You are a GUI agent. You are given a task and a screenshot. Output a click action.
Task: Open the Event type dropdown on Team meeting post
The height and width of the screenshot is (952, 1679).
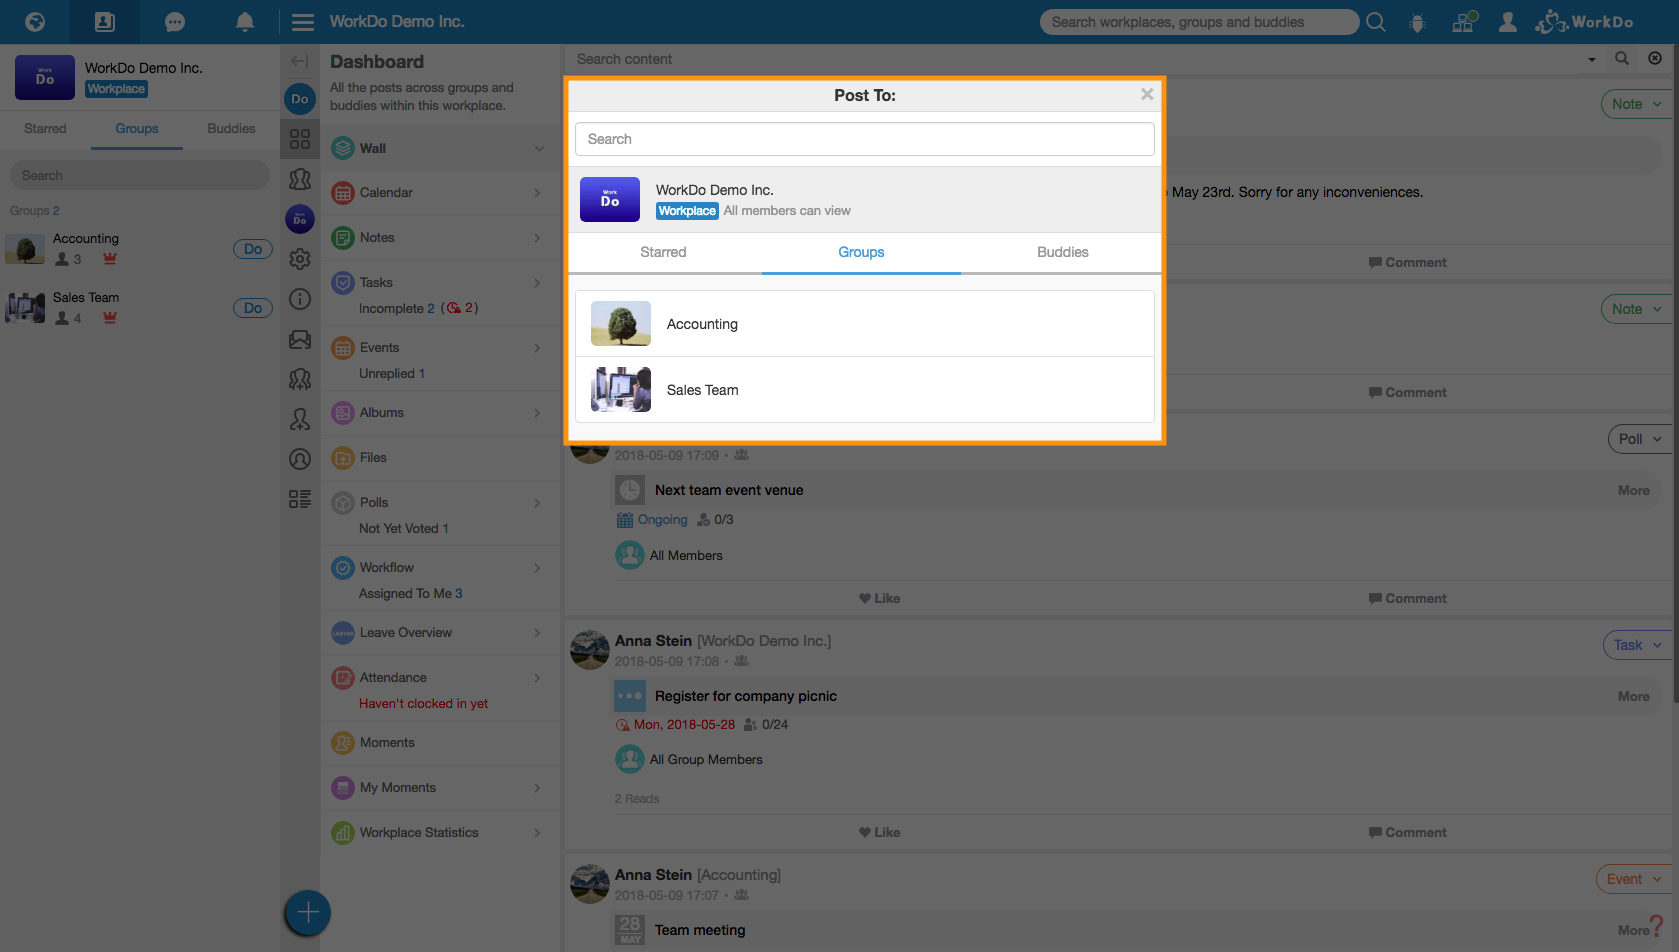1635,879
